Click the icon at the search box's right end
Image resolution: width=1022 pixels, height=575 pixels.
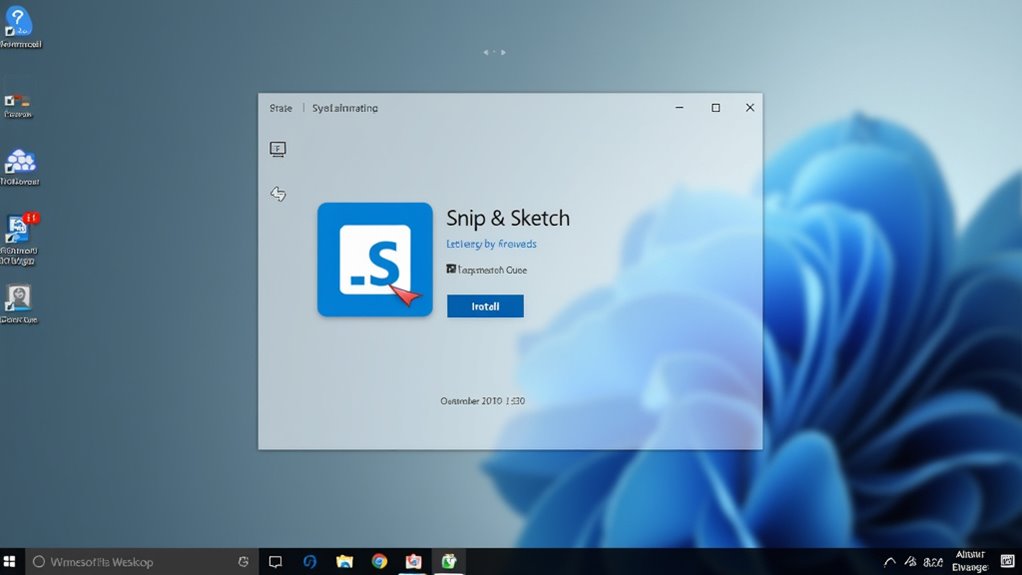pyautogui.click(x=243, y=561)
